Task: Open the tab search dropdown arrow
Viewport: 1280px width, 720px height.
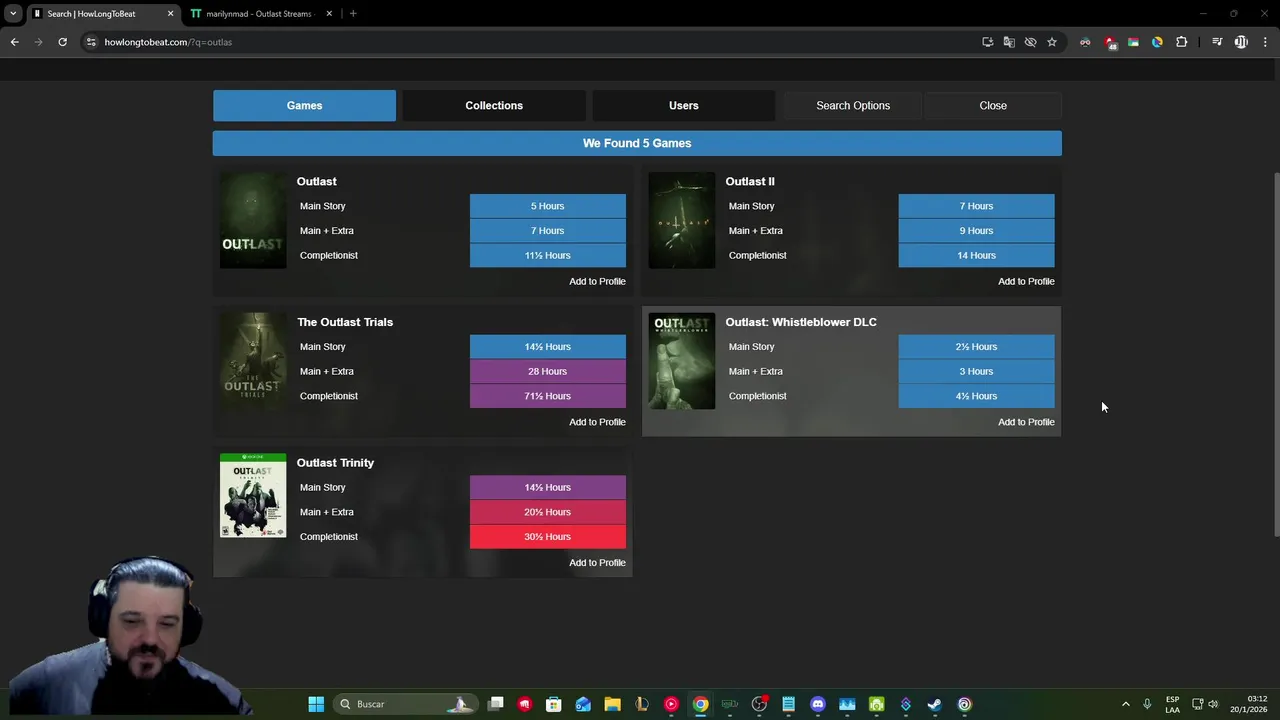Action: (x=13, y=14)
